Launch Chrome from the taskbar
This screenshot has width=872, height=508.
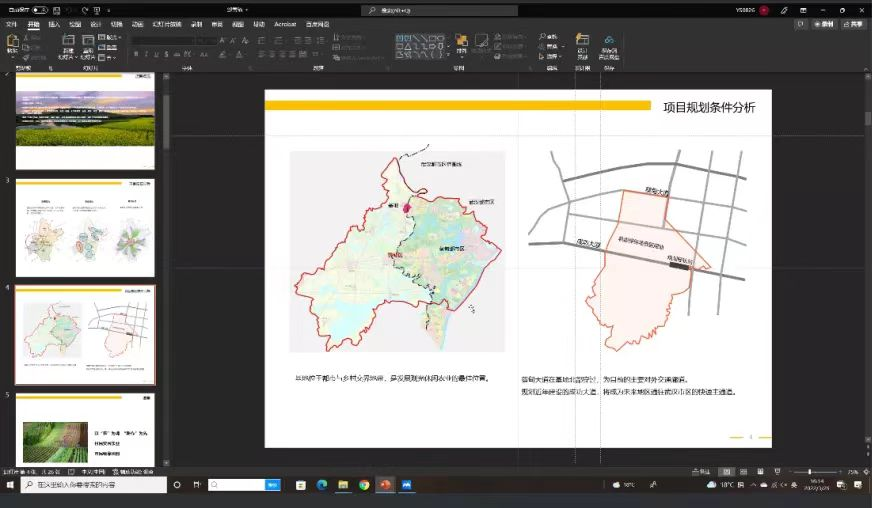click(x=364, y=485)
